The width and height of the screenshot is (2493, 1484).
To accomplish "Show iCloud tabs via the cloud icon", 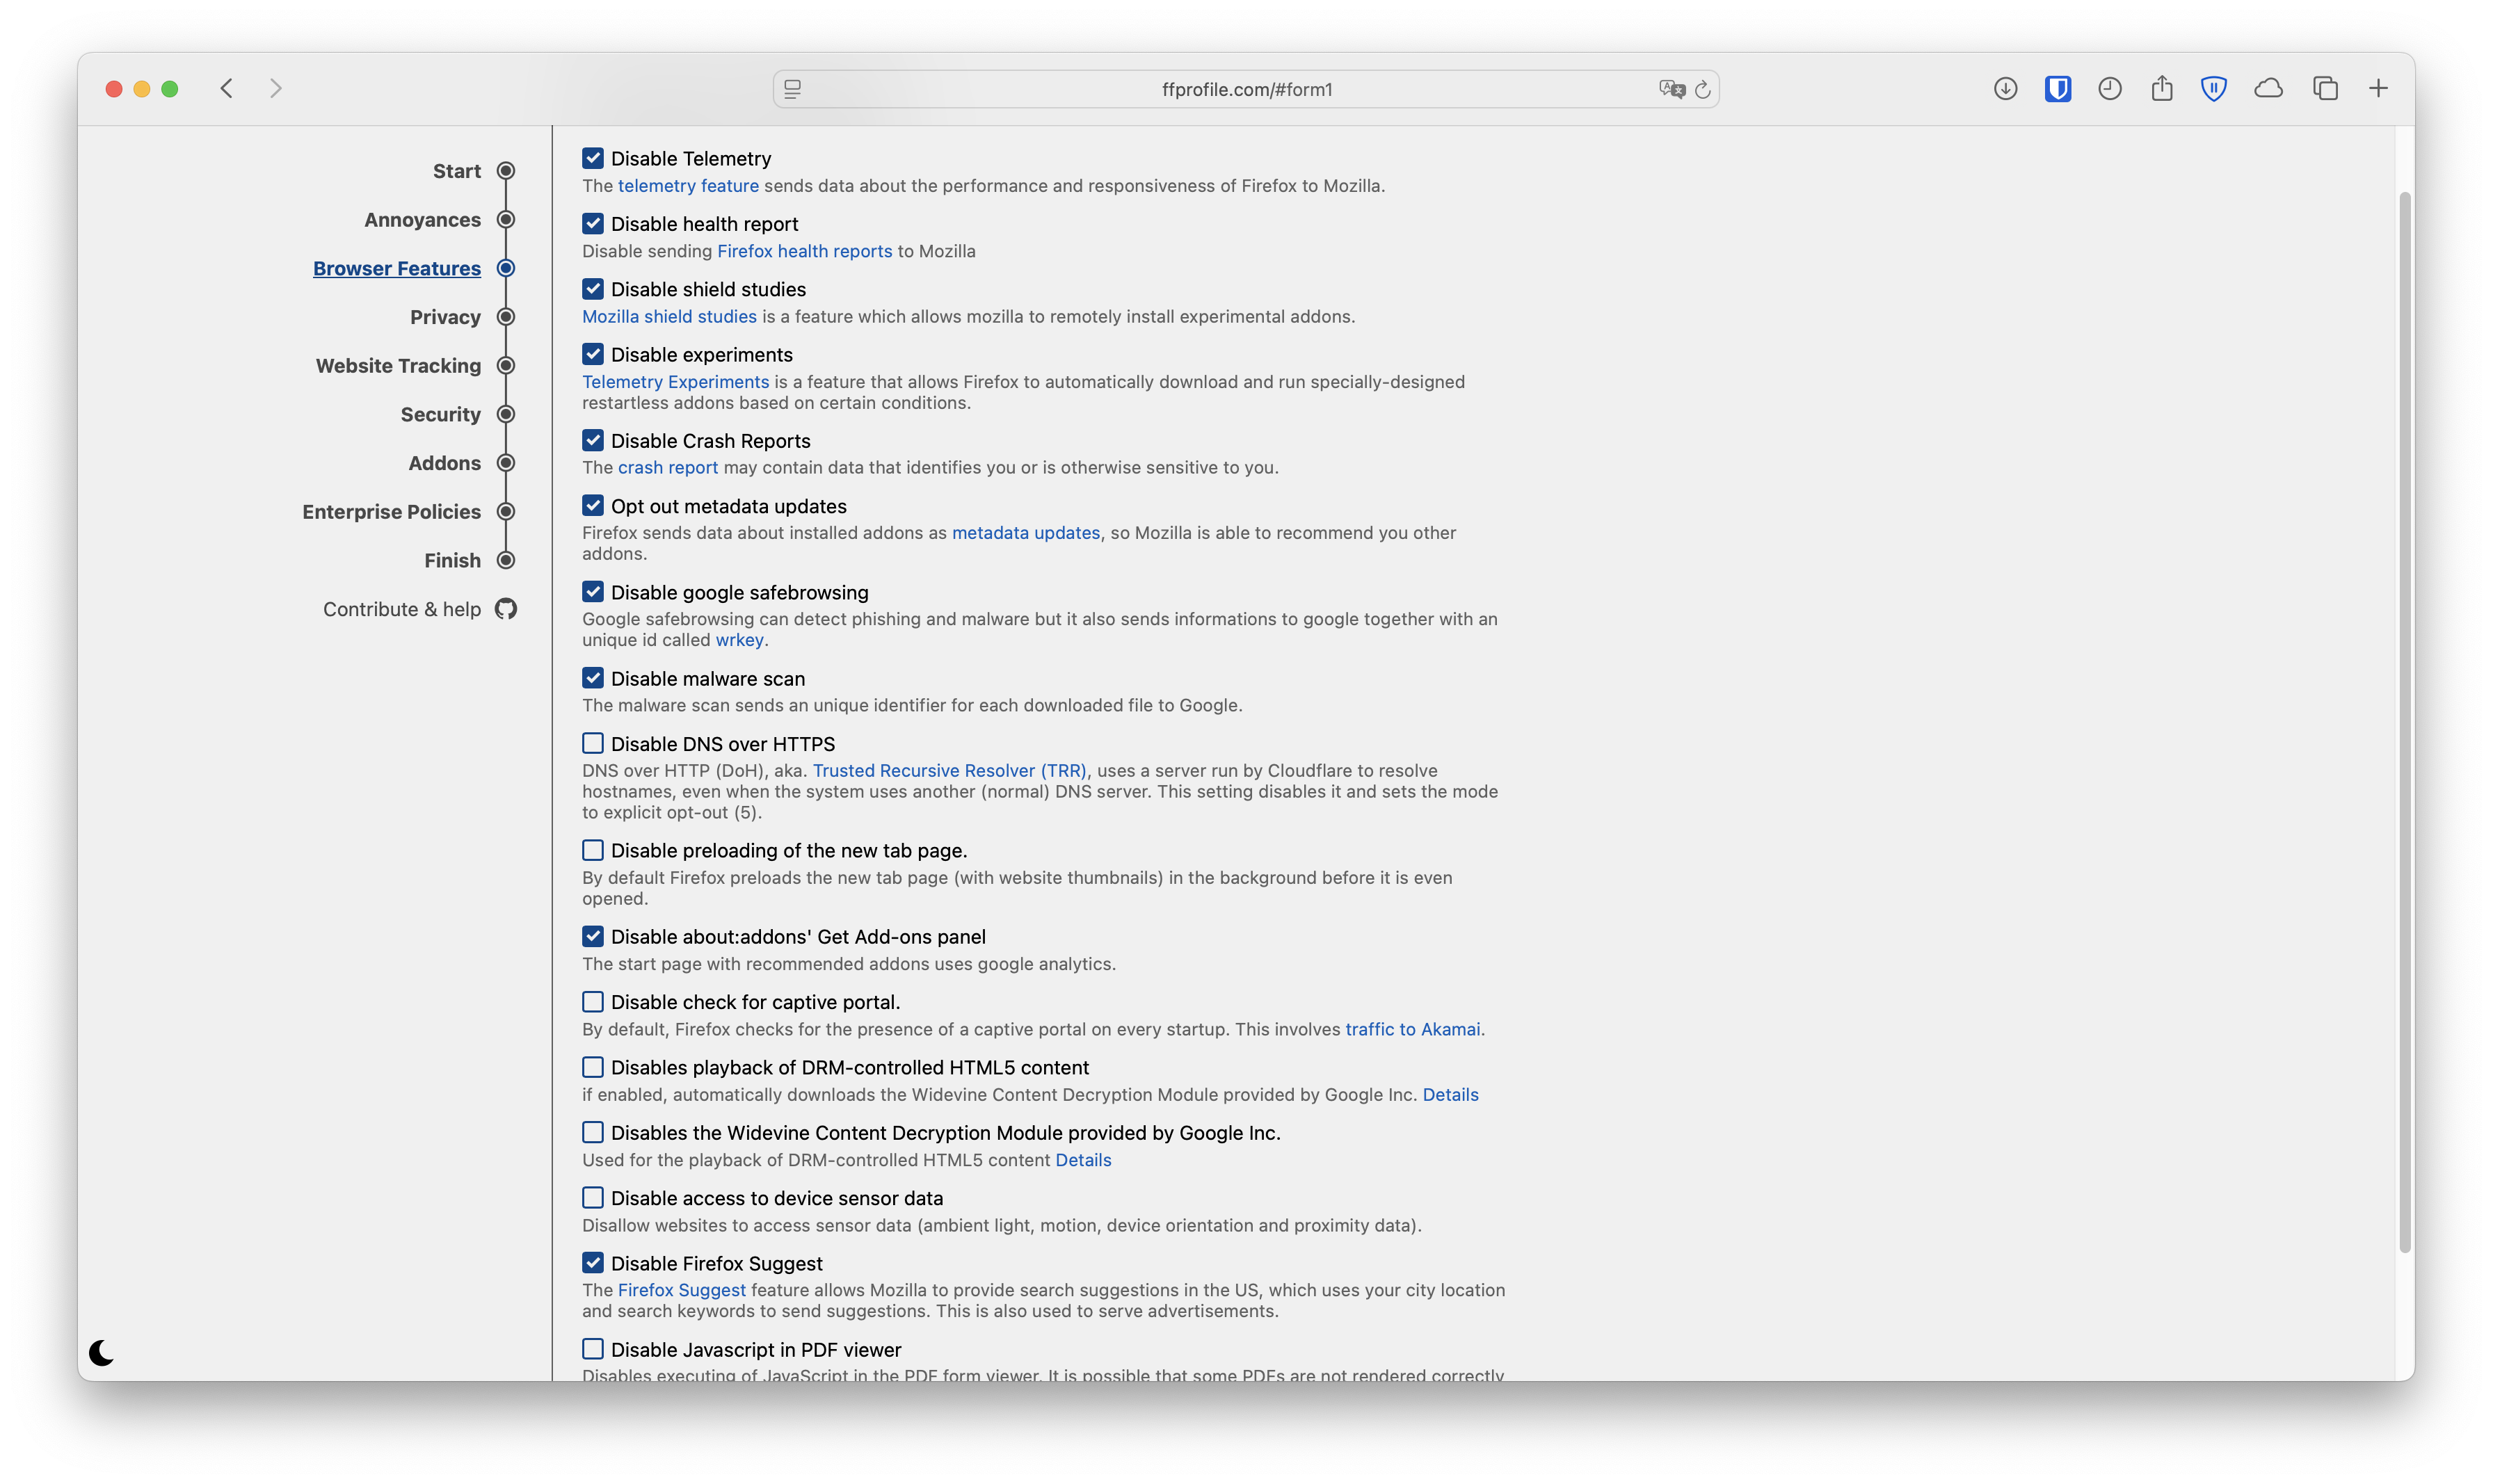I will [x=2268, y=88].
